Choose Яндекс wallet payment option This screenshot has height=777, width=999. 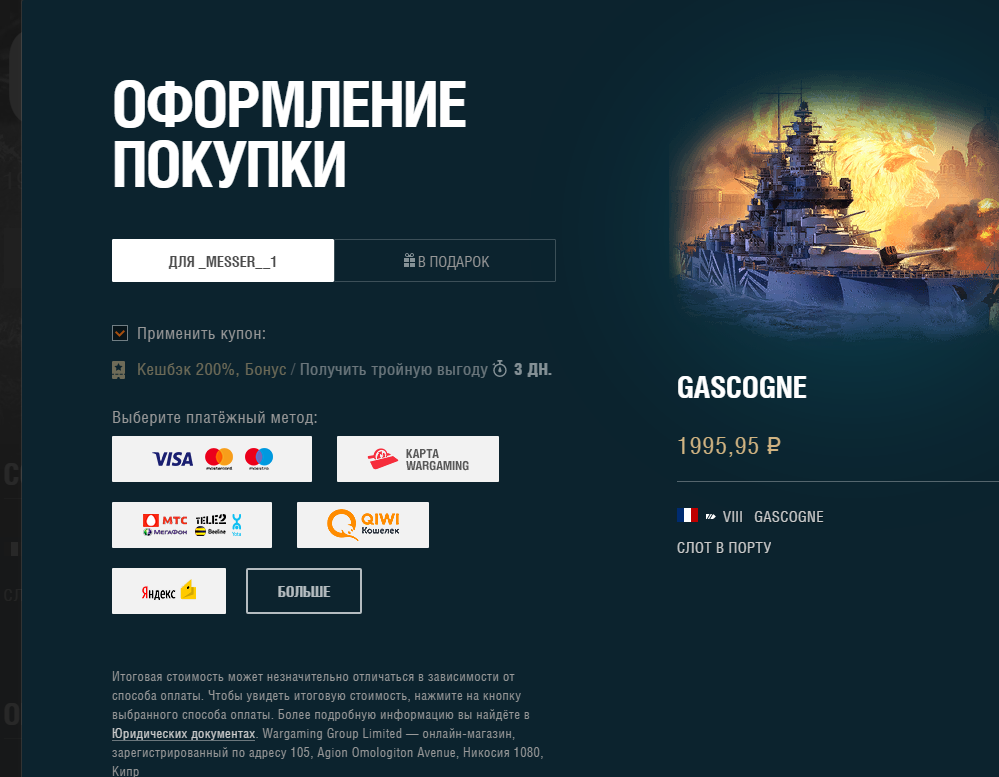tap(169, 591)
